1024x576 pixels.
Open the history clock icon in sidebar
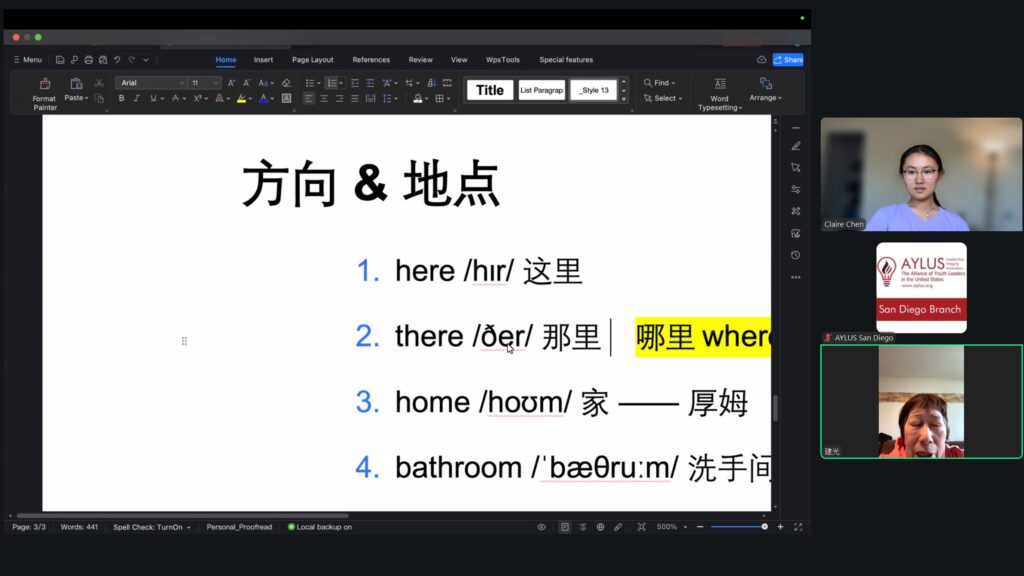click(x=796, y=255)
